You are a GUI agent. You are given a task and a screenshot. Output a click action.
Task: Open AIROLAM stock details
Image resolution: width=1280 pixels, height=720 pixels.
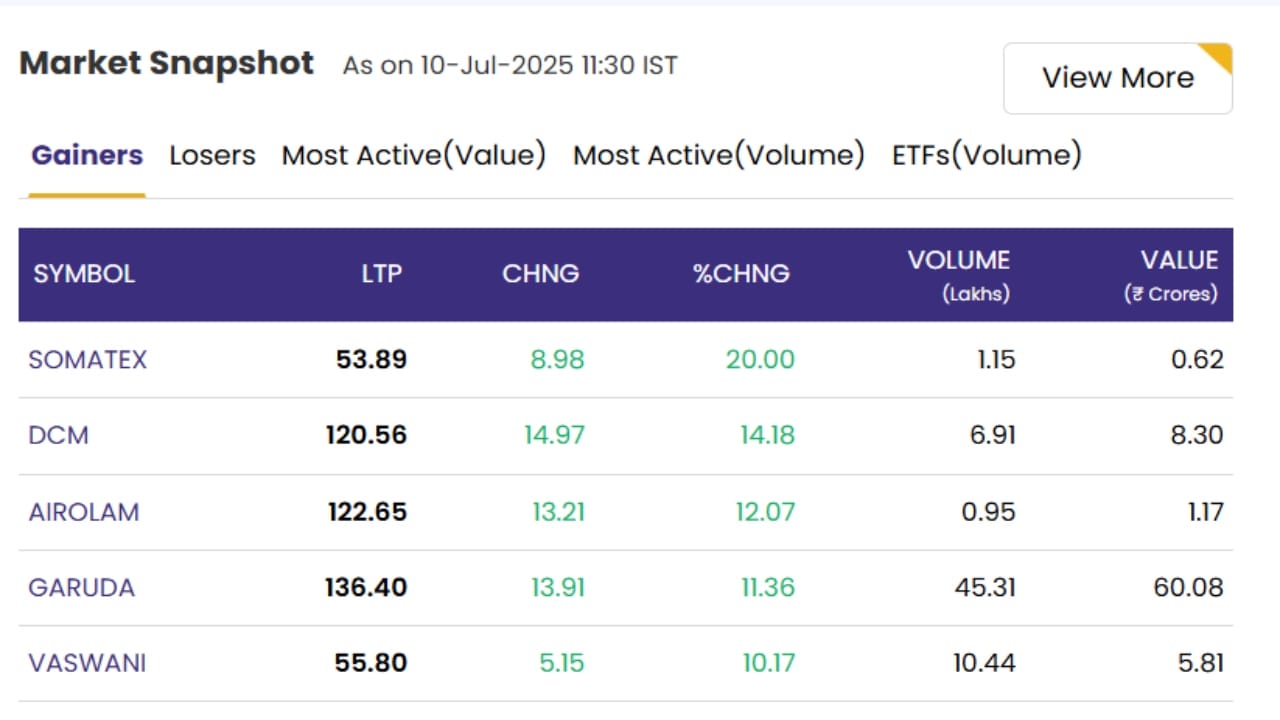(x=84, y=512)
